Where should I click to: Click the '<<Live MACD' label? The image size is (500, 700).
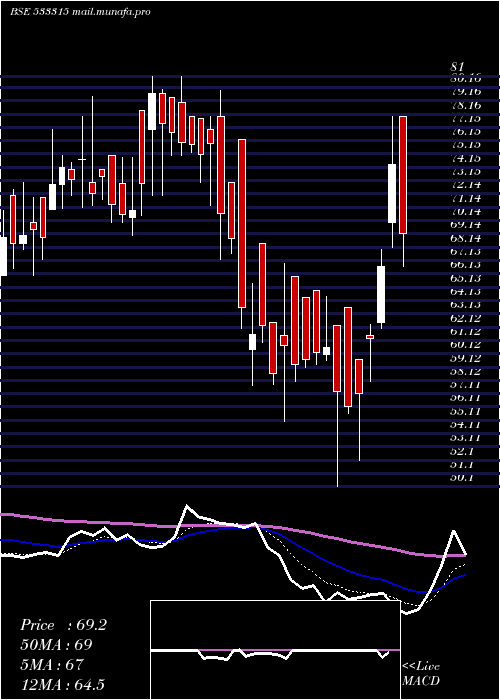pyautogui.click(x=421, y=674)
